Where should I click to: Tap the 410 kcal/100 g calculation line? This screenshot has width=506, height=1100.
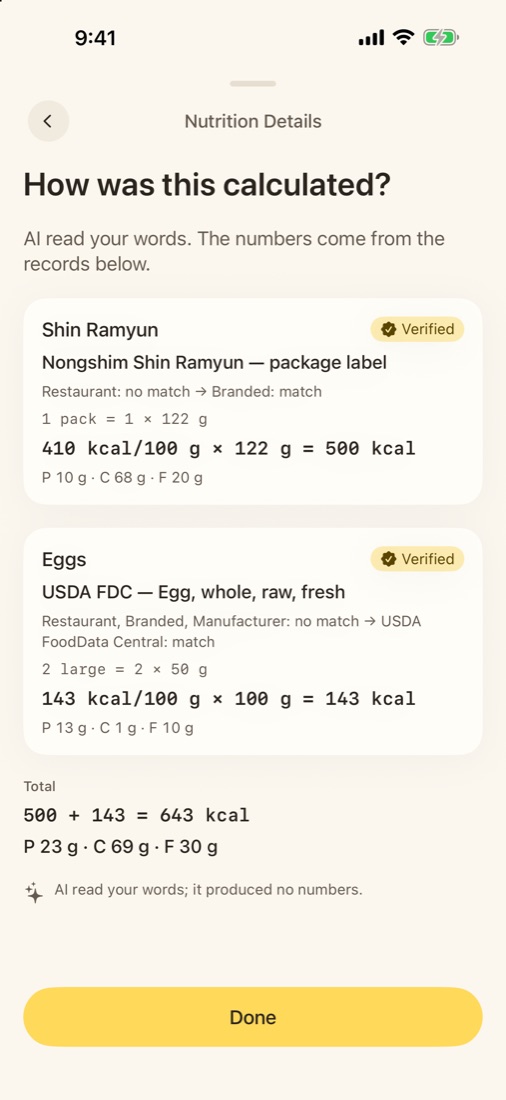(x=229, y=448)
